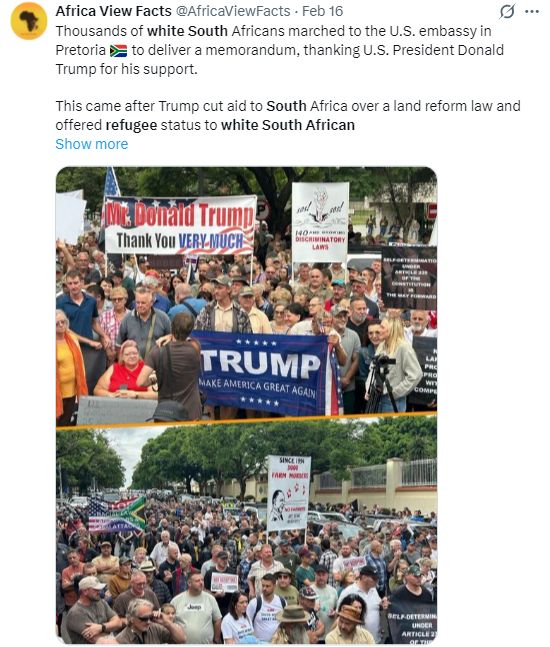
Task: Click the Africa View Facts display name
Action: point(113,11)
